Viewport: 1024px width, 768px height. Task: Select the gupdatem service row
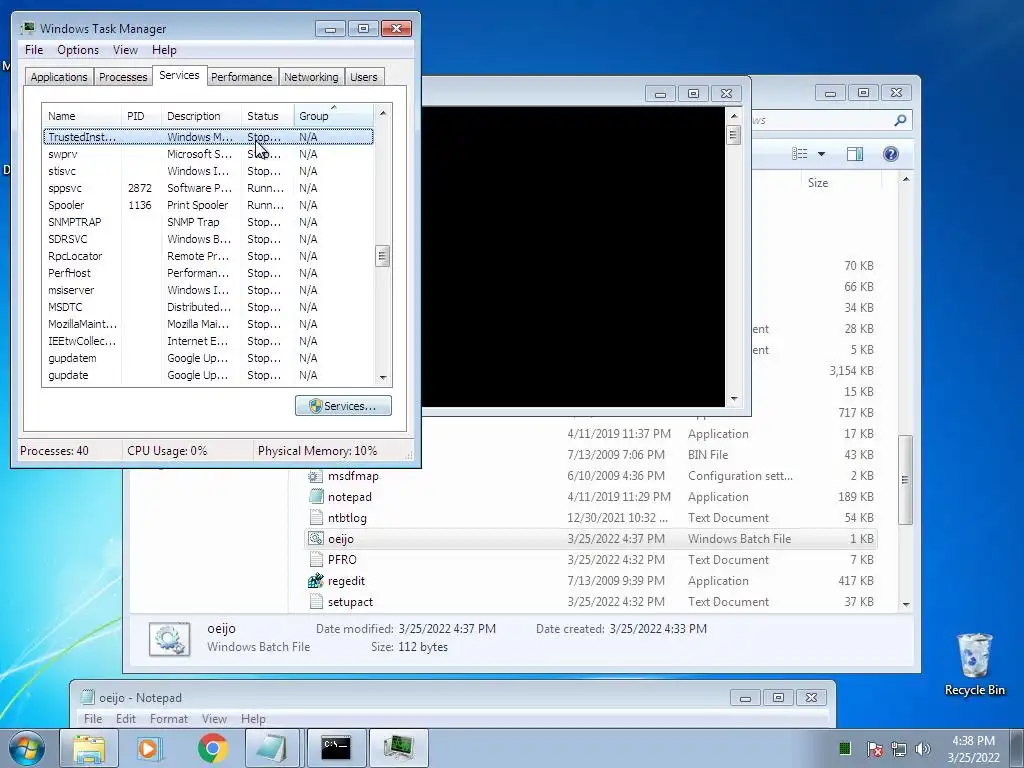point(208,358)
